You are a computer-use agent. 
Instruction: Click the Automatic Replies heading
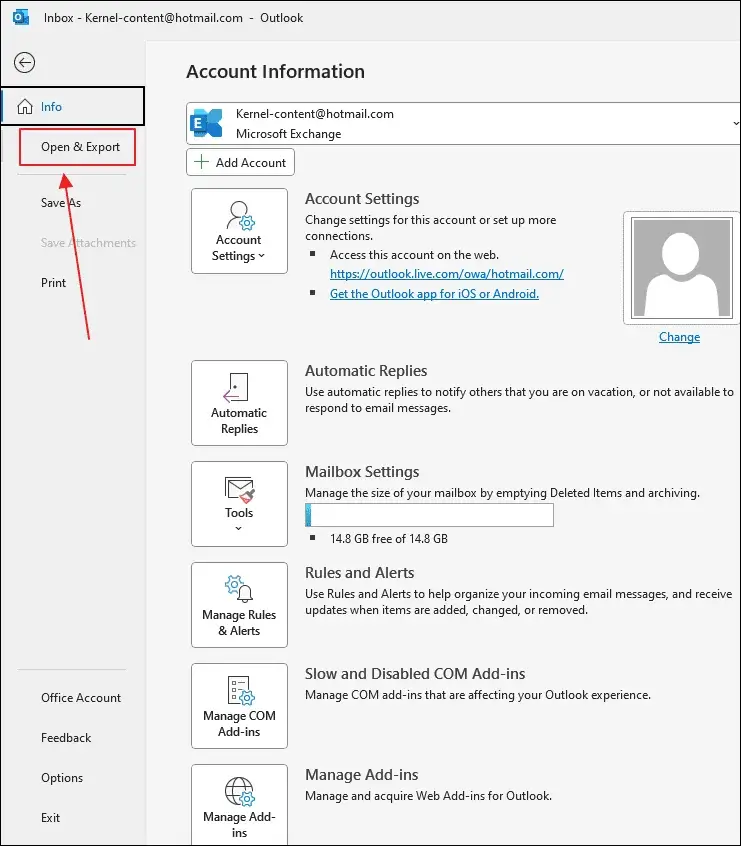click(x=366, y=371)
